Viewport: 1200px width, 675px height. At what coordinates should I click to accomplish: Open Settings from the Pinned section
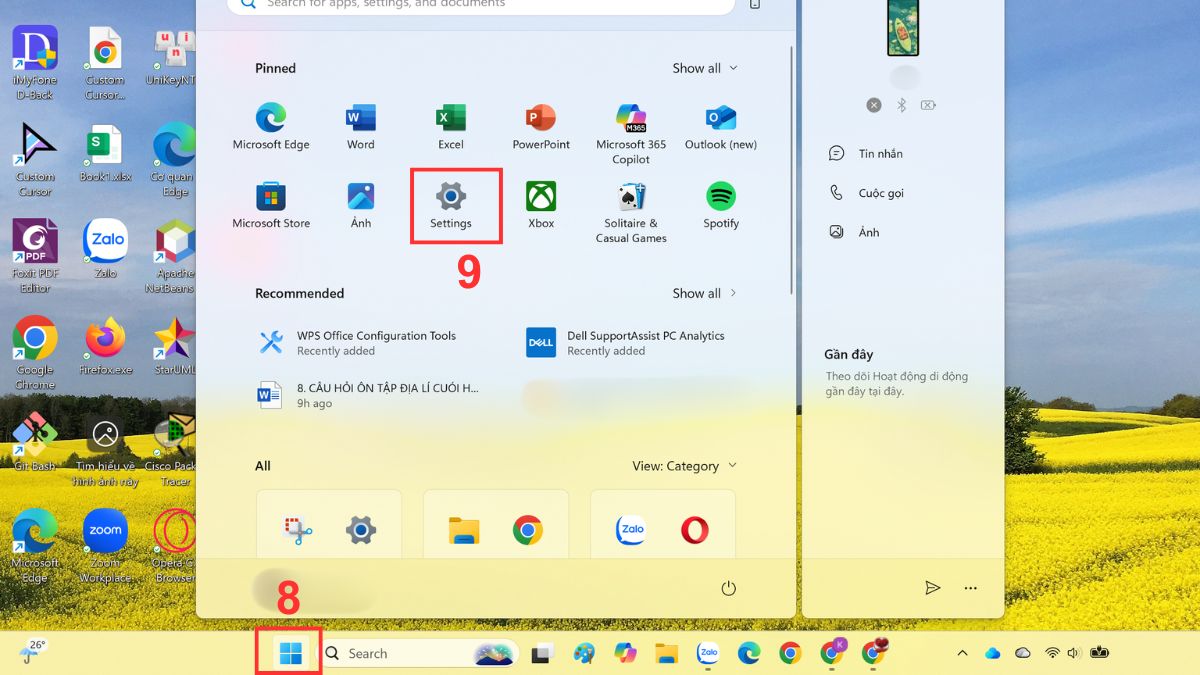pos(451,205)
